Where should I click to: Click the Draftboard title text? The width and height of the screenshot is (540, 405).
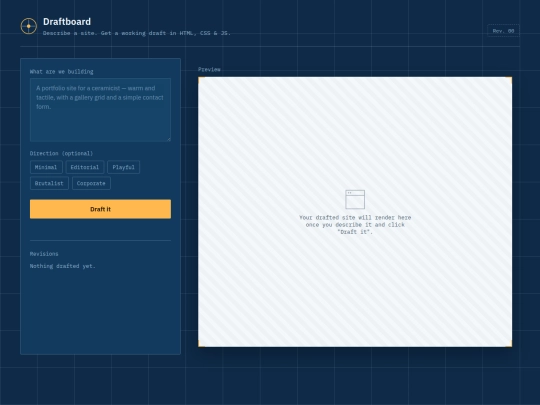click(x=67, y=22)
